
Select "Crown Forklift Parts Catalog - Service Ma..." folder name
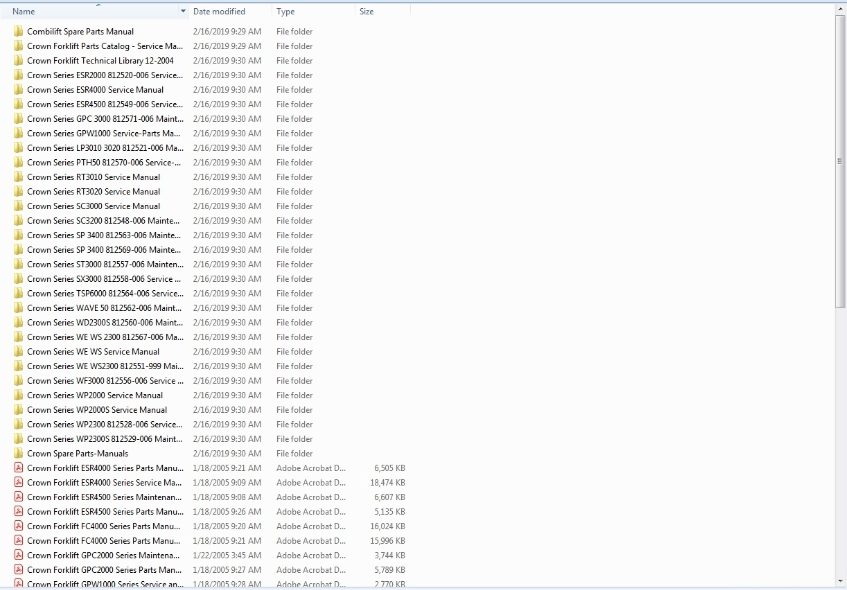coord(105,46)
